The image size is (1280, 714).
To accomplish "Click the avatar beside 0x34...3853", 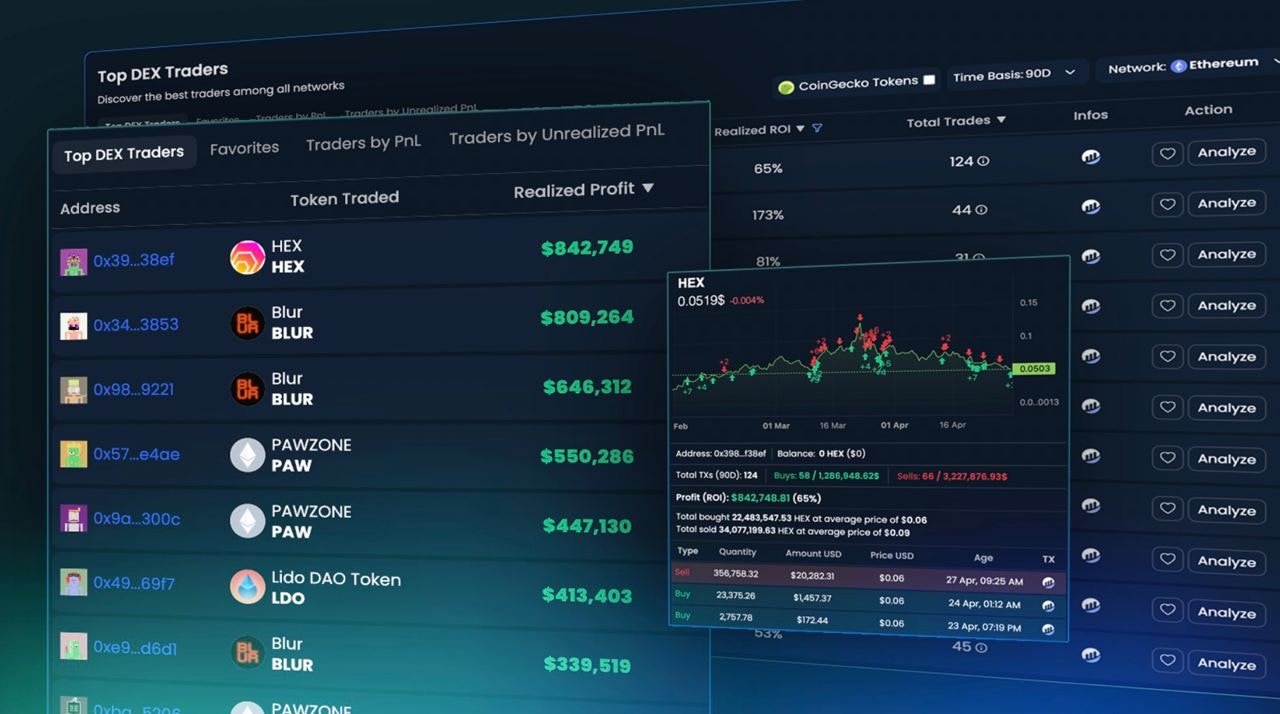I will click(x=73, y=326).
